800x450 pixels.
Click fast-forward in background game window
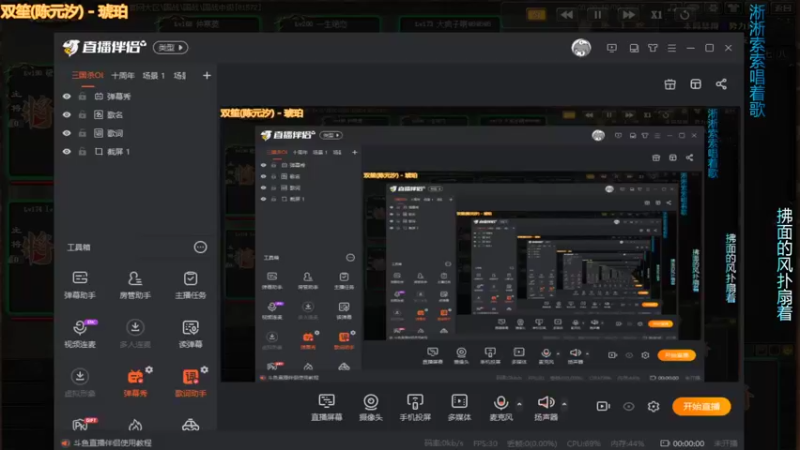click(x=629, y=15)
